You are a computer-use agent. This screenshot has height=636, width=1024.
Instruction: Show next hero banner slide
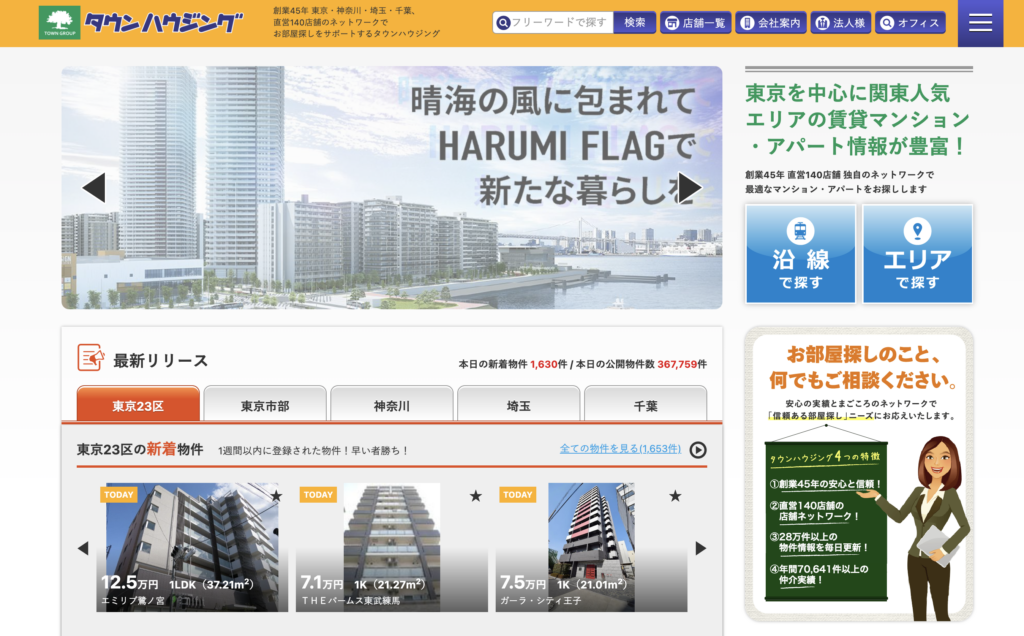[690, 187]
